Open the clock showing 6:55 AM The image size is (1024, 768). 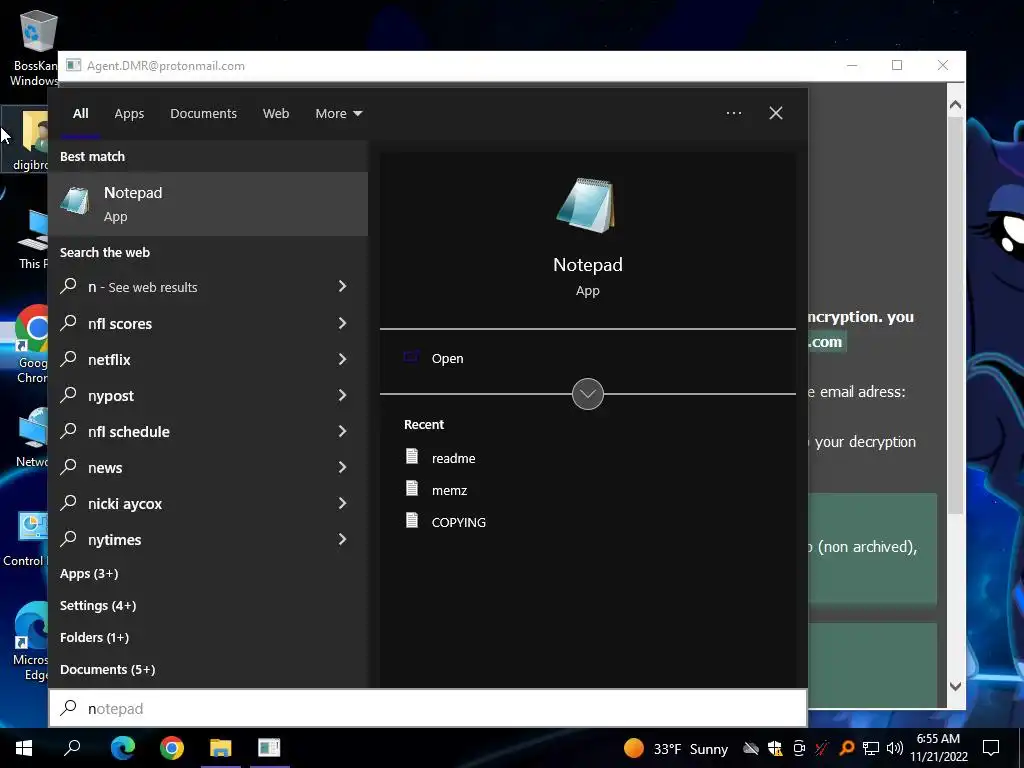938,748
